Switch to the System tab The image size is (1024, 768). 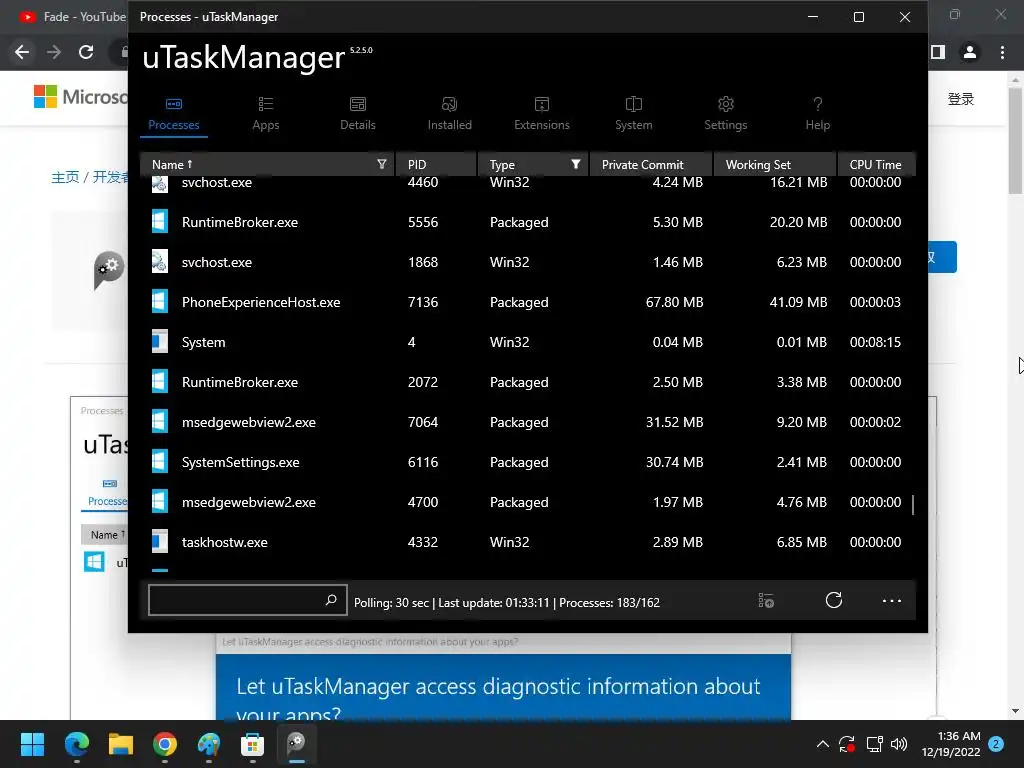click(x=633, y=114)
